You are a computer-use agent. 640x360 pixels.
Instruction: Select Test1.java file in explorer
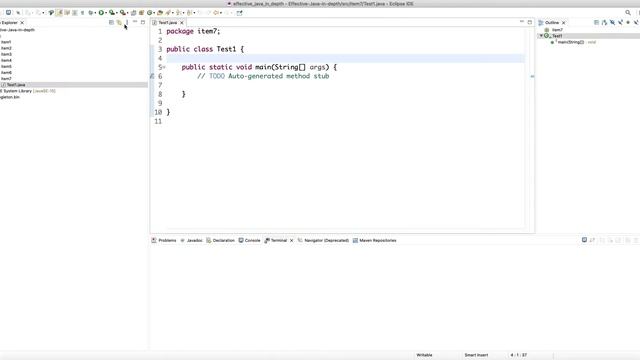(16, 84)
